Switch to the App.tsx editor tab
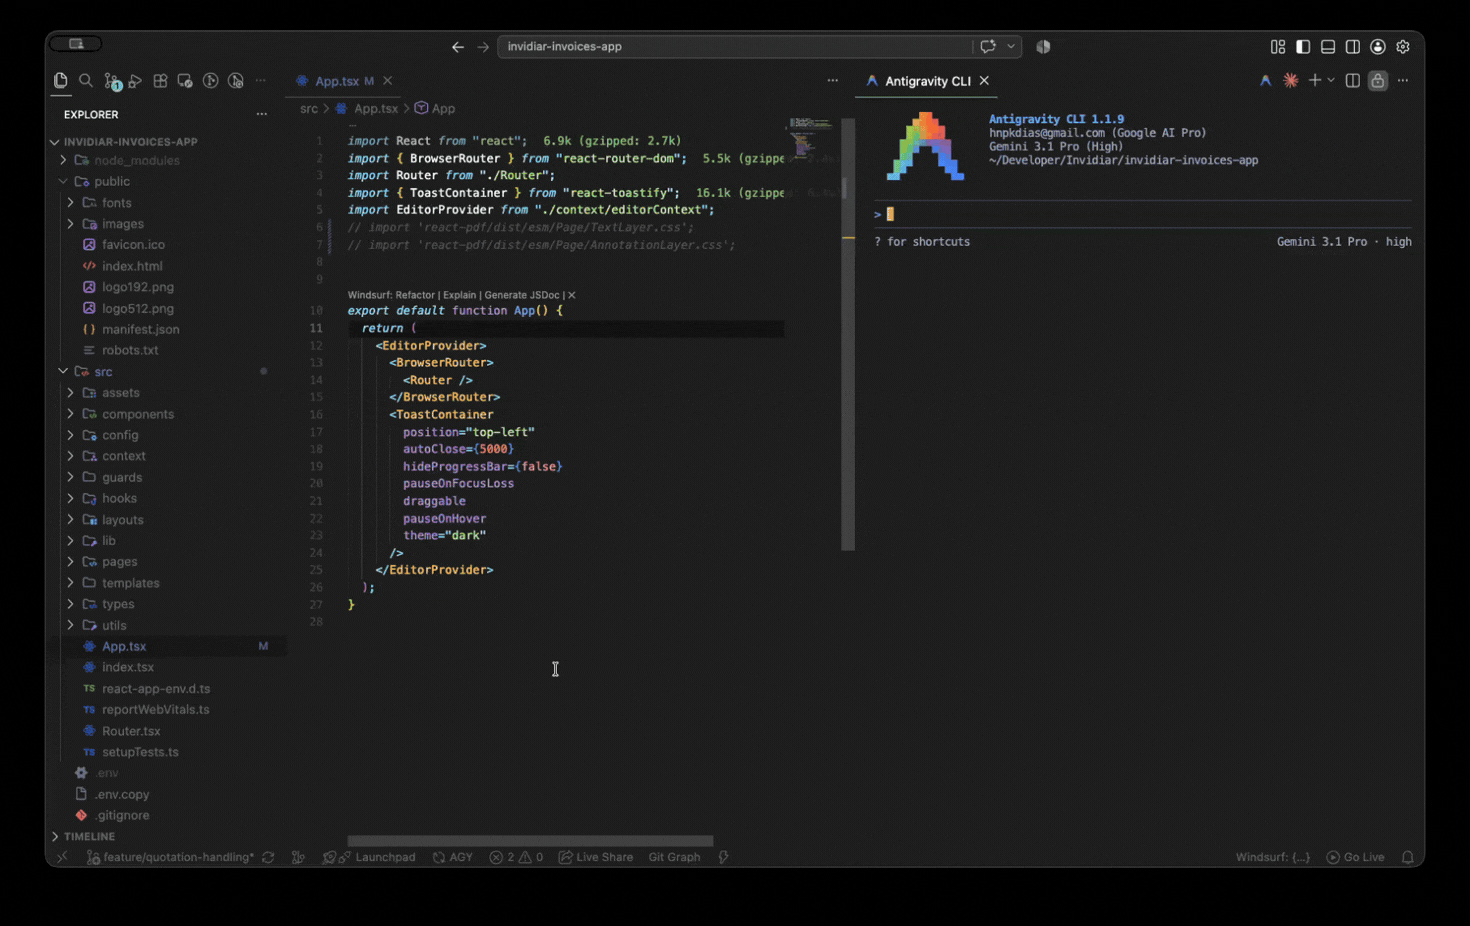The height and width of the screenshot is (926, 1470). click(335, 81)
